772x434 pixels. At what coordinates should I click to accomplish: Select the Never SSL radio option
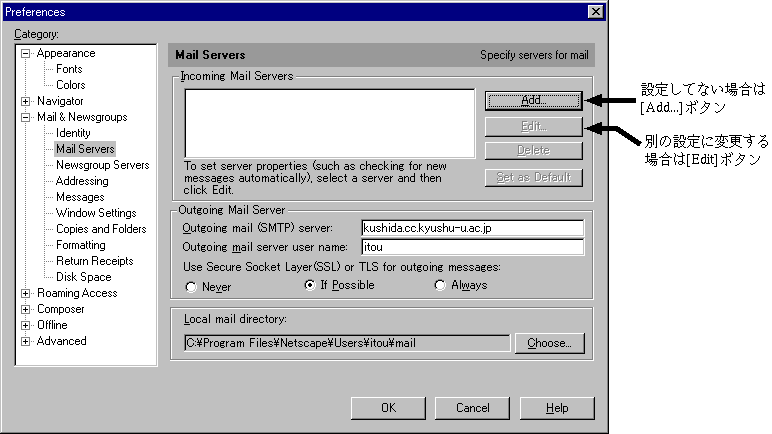coord(192,286)
